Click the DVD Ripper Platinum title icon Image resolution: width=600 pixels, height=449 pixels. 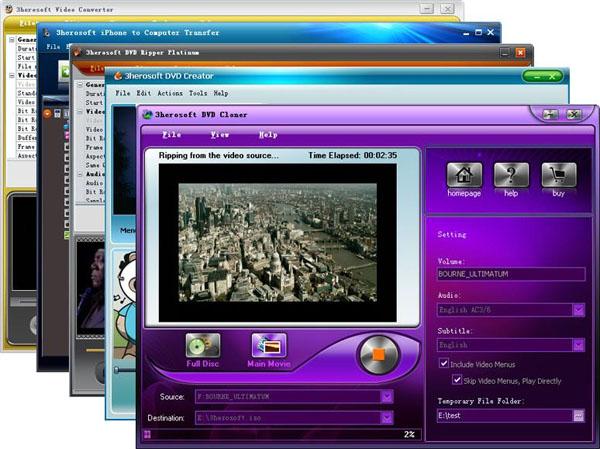[x=77, y=52]
